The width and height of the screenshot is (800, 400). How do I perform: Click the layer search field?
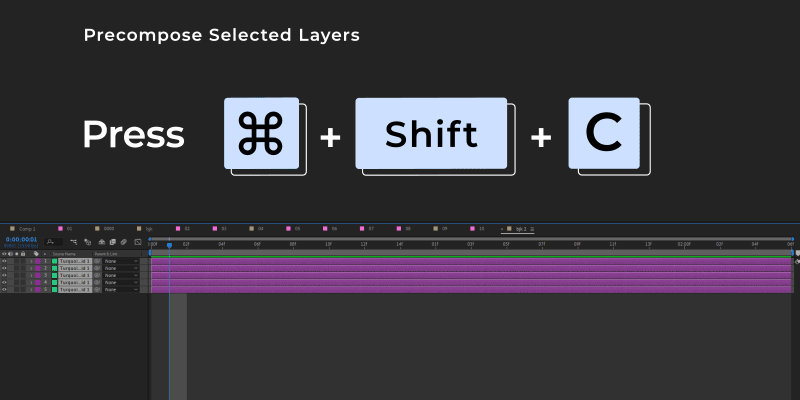click(x=54, y=242)
